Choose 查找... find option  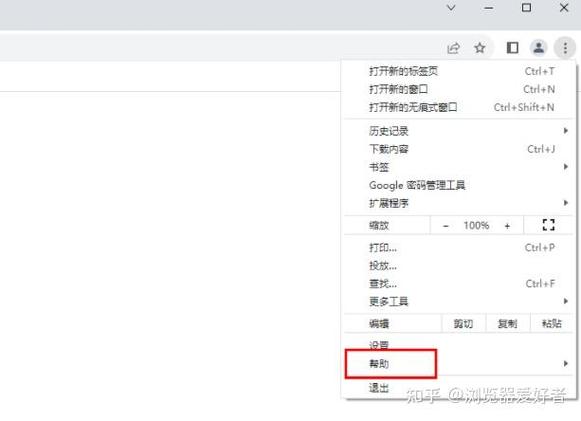click(x=459, y=284)
